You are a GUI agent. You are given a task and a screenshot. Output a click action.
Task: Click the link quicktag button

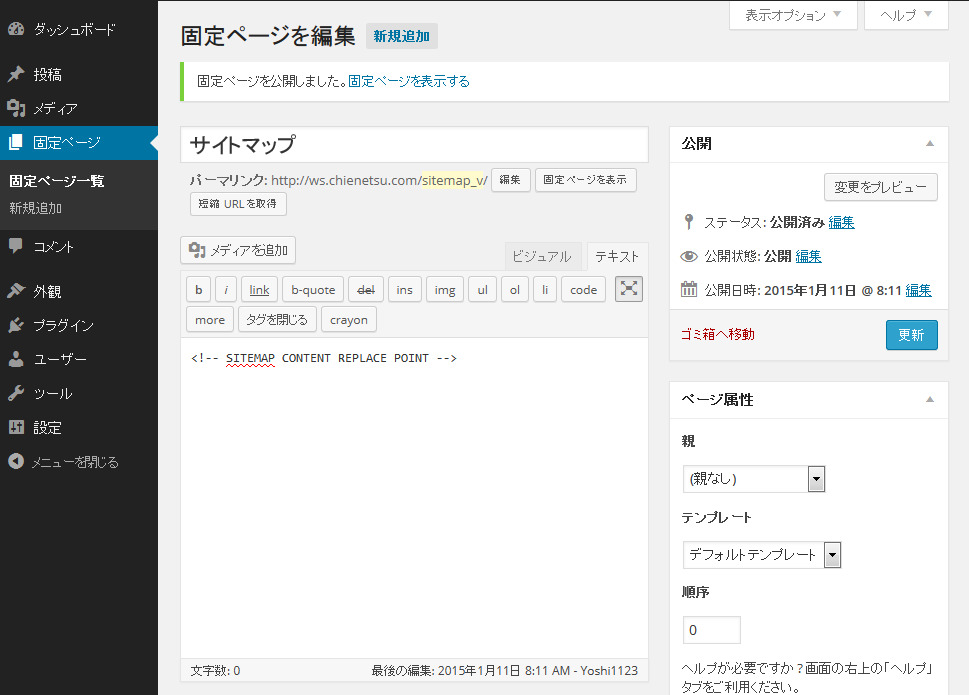(x=260, y=289)
